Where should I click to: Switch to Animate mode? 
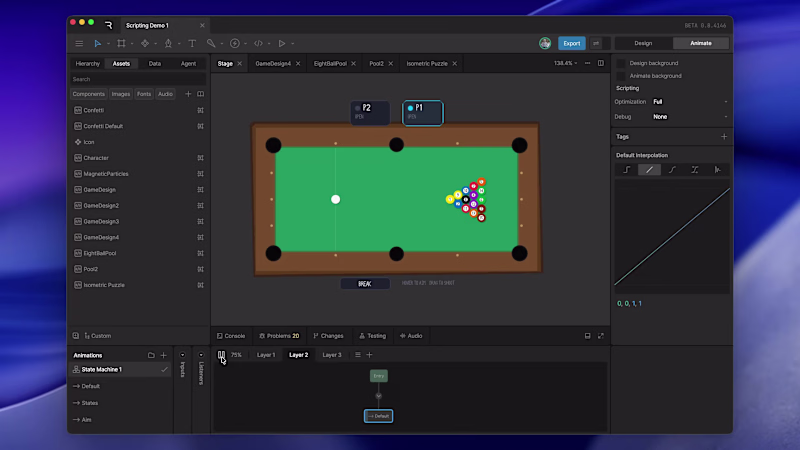(x=701, y=43)
